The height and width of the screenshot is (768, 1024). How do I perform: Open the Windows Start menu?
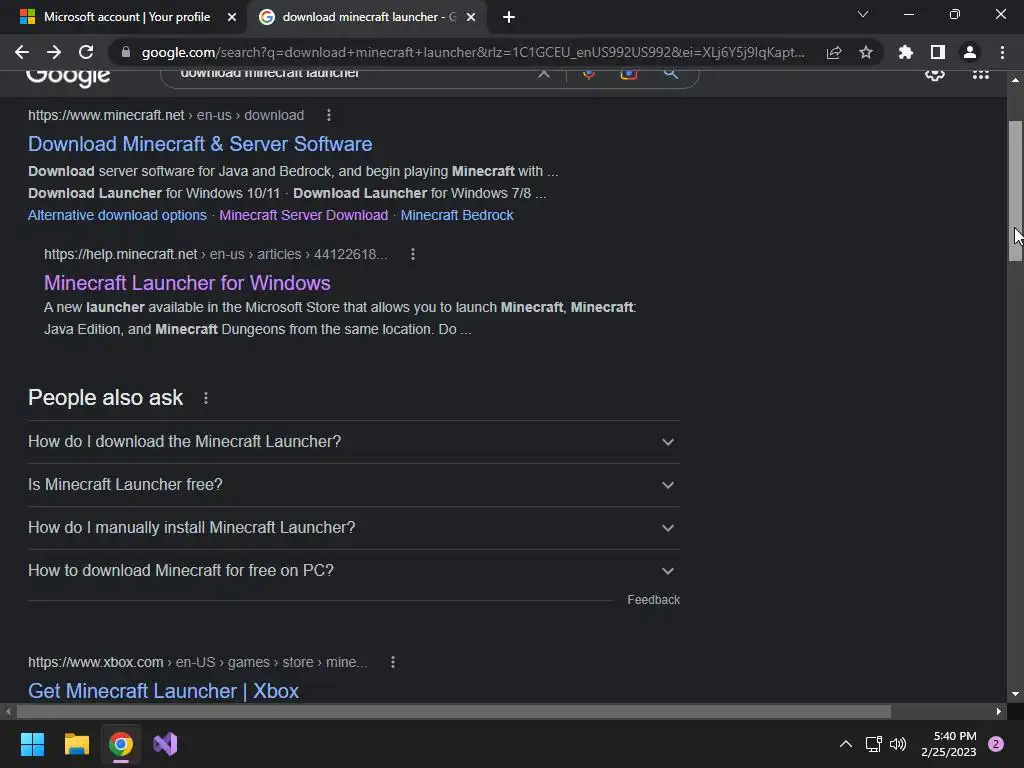click(x=32, y=744)
